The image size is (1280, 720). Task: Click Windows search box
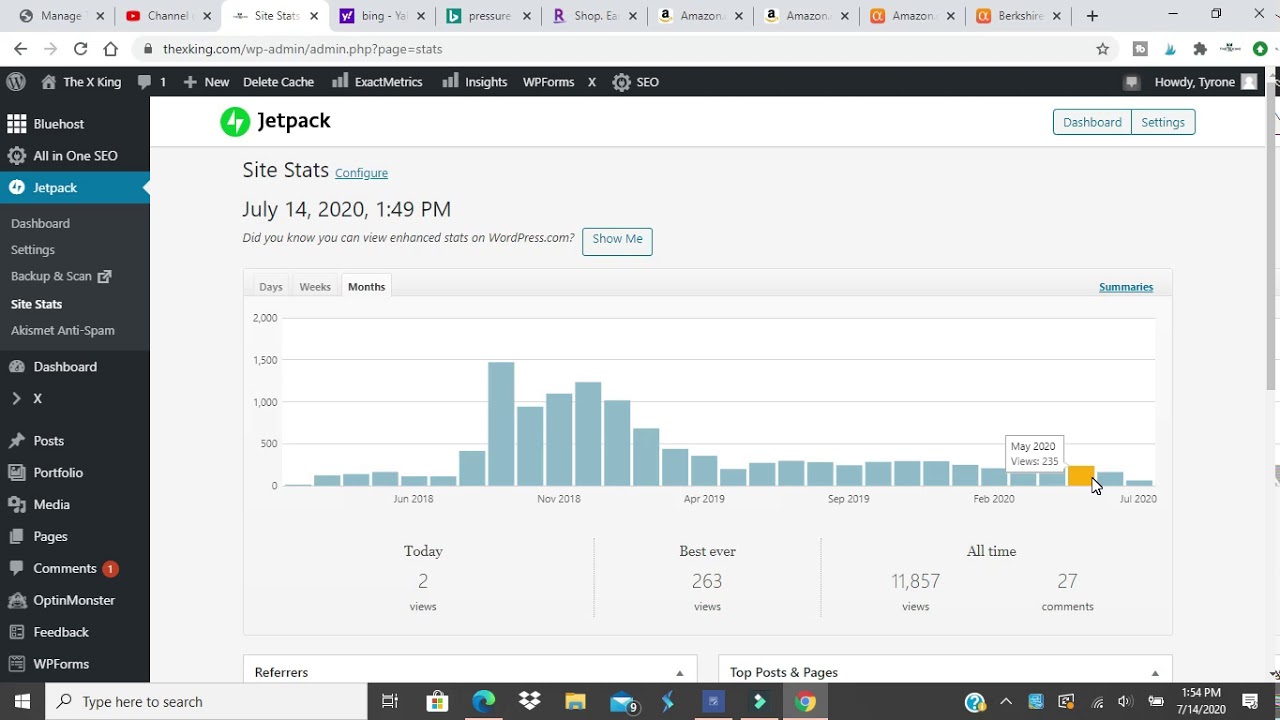205,701
